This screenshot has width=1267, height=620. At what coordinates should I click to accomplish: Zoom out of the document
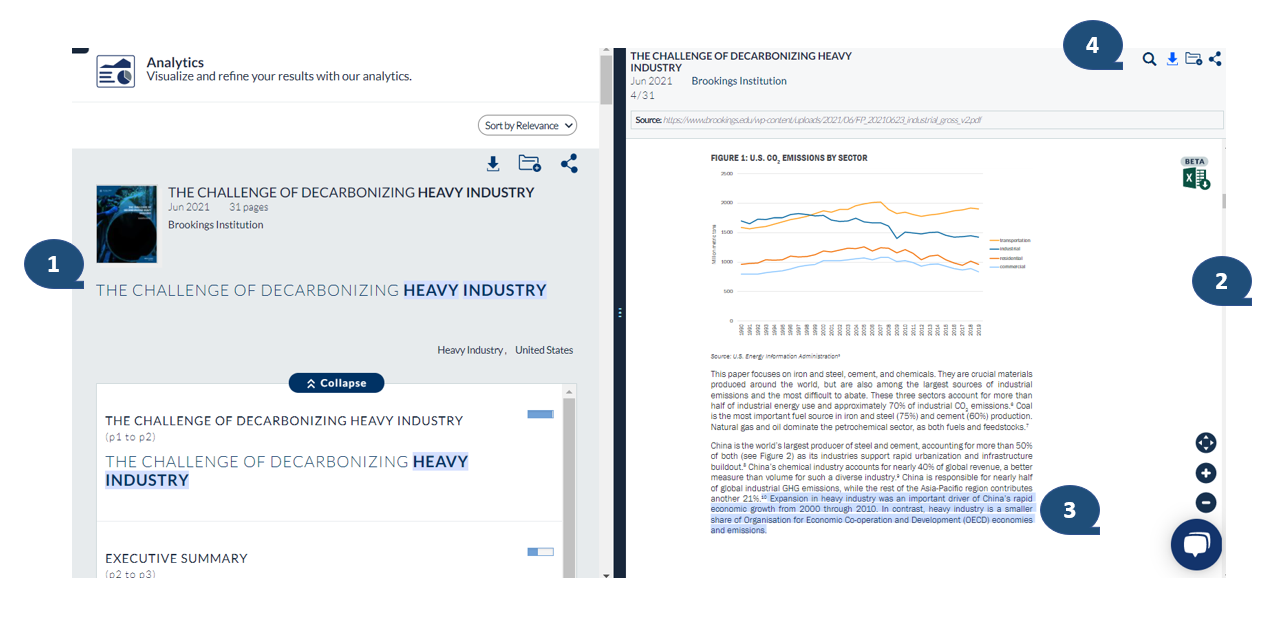1205,503
